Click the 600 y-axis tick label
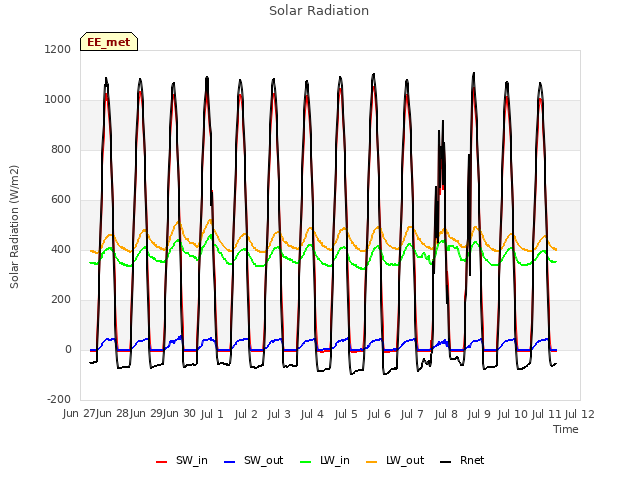The image size is (640, 480). (61, 200)
